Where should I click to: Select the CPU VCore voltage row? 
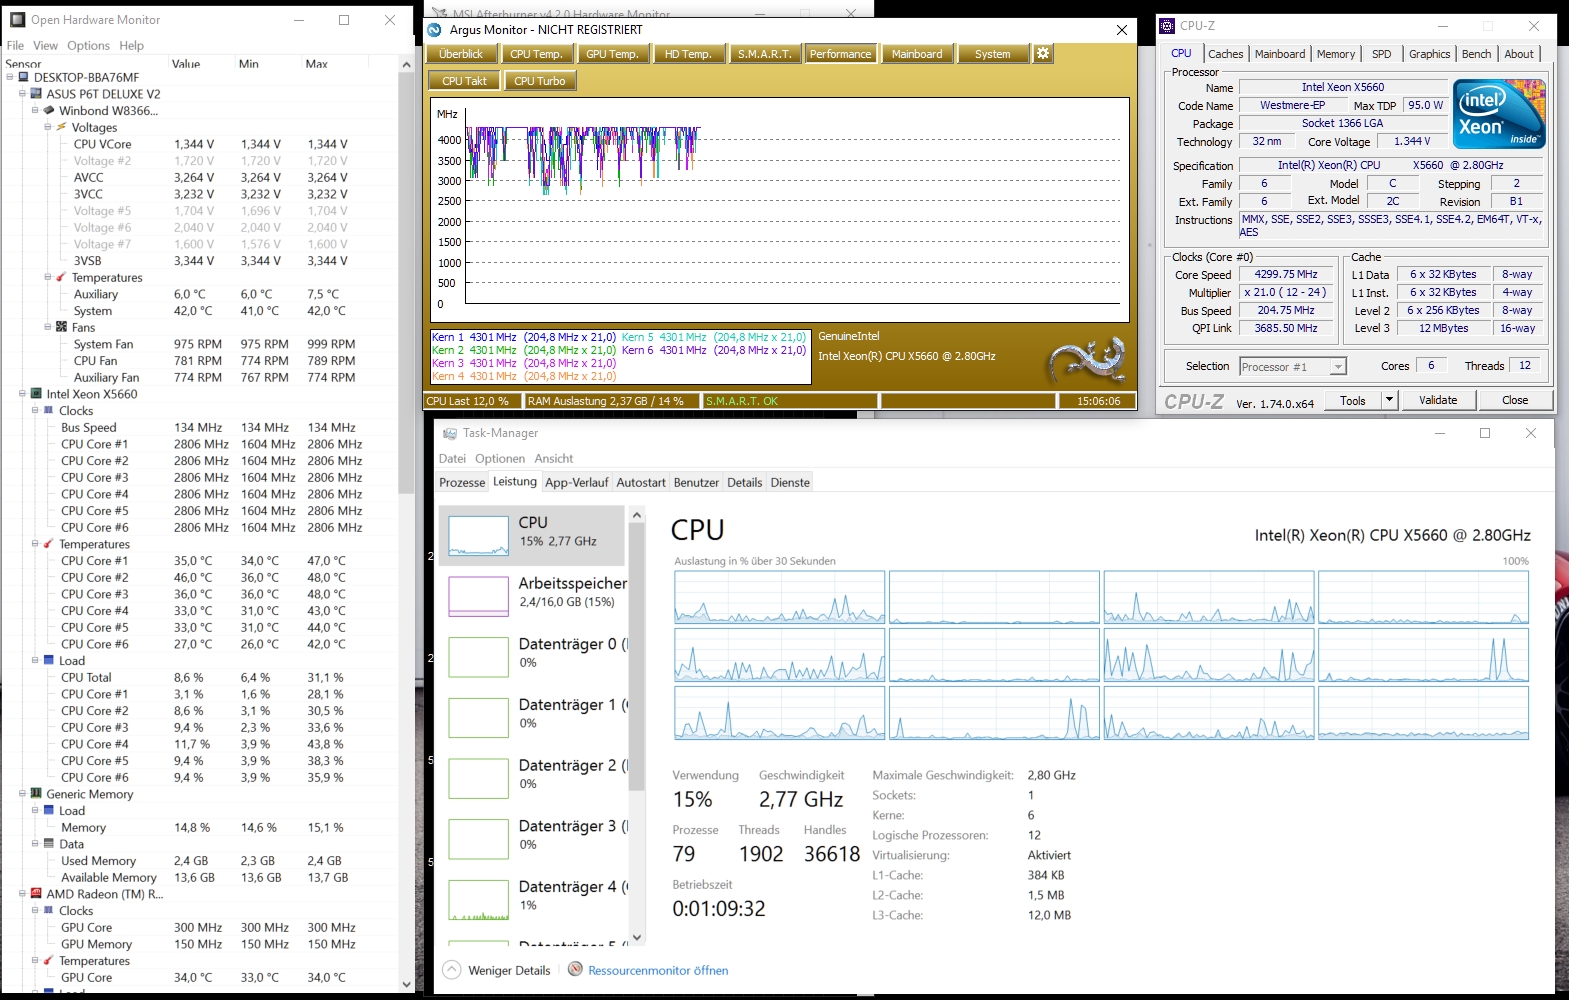[200, 144]
